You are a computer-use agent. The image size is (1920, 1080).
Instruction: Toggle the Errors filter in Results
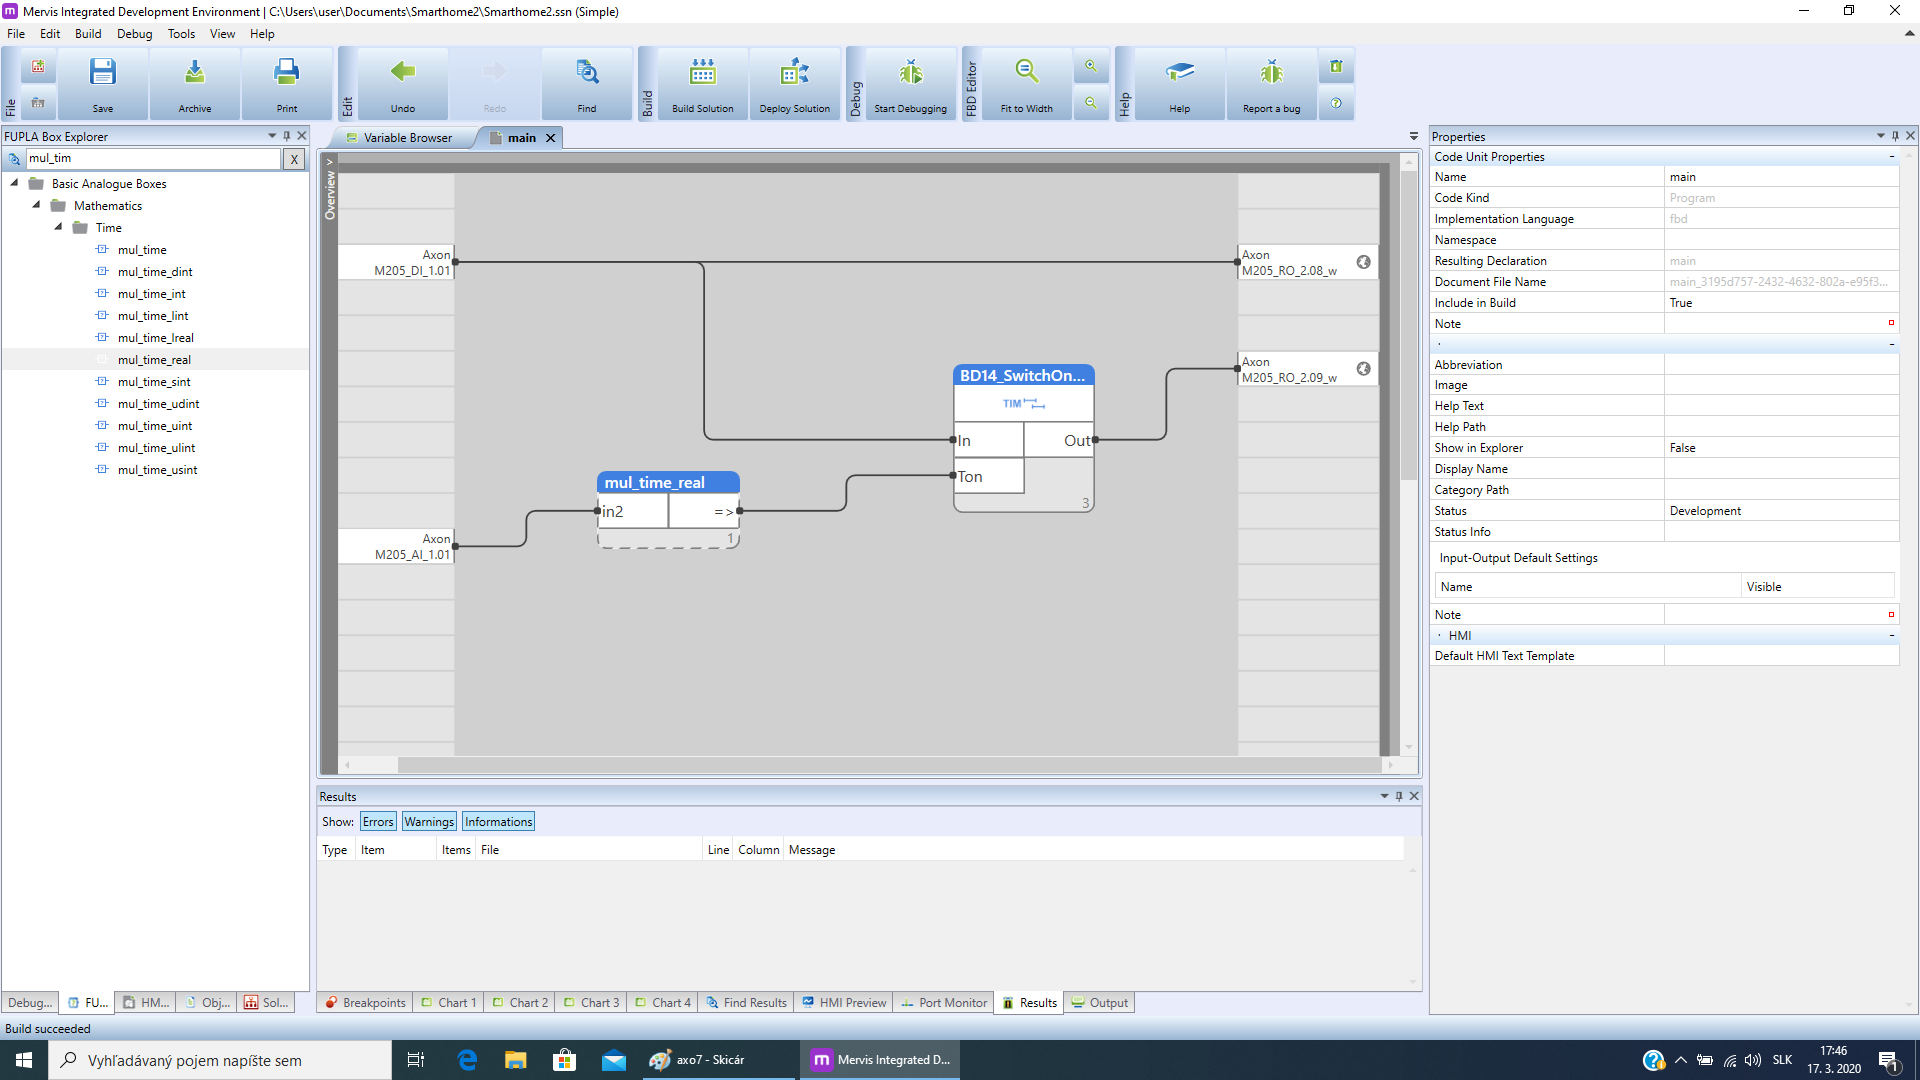click(378, 822)
